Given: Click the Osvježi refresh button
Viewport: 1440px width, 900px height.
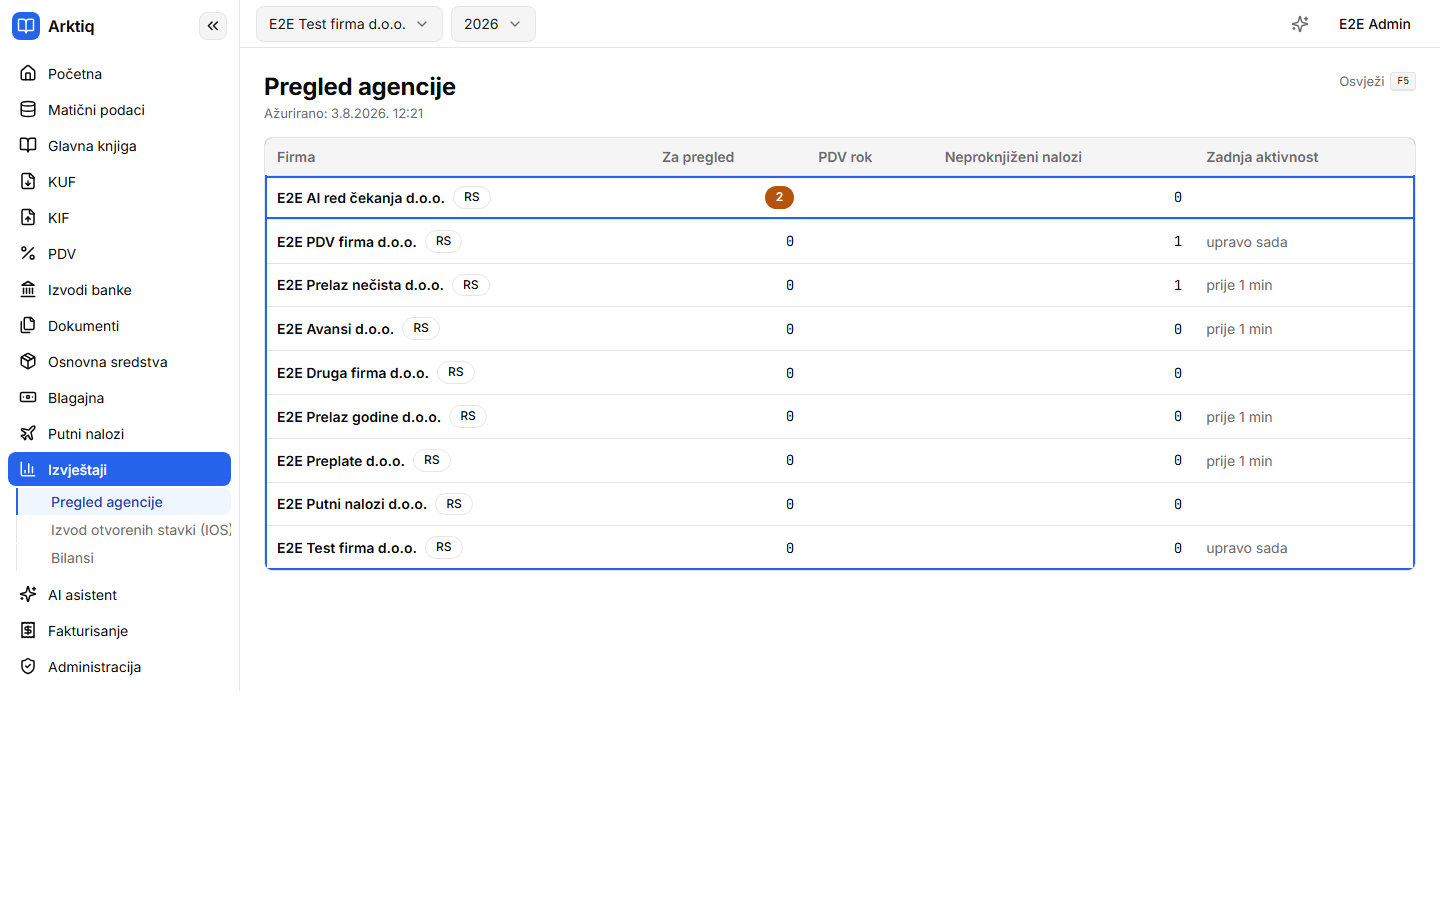Looking at the screenshot, I should 1377,81.
